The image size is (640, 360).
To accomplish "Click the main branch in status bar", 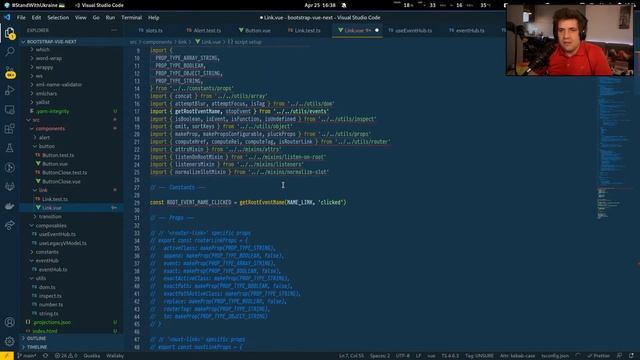I will pos(27,356).
